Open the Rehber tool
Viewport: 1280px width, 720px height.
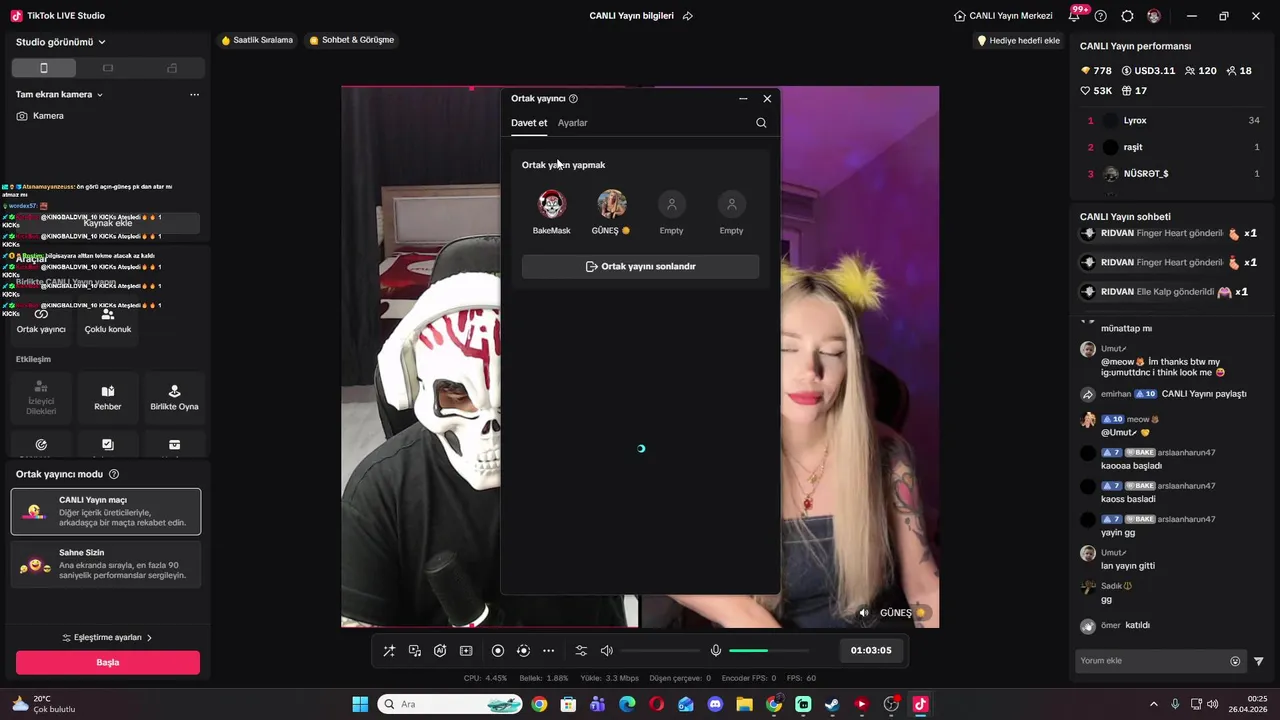[108, 397]
